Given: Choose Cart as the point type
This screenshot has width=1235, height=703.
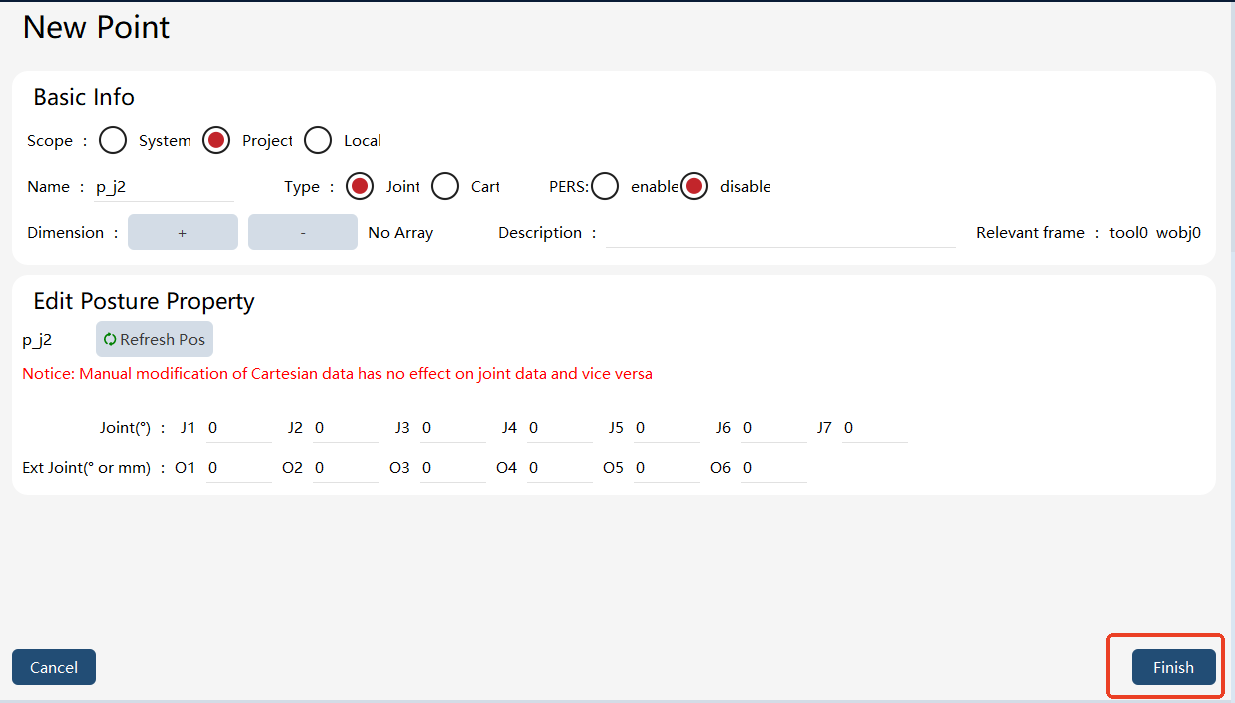Looking at the screenshot, I should click(x=445, y=186).
